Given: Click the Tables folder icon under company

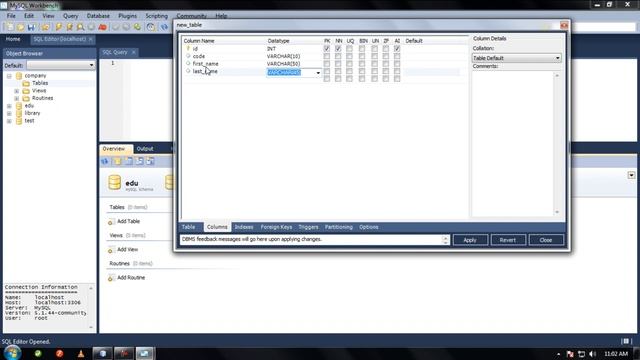Looking at the screenshot, I should 26,83.
